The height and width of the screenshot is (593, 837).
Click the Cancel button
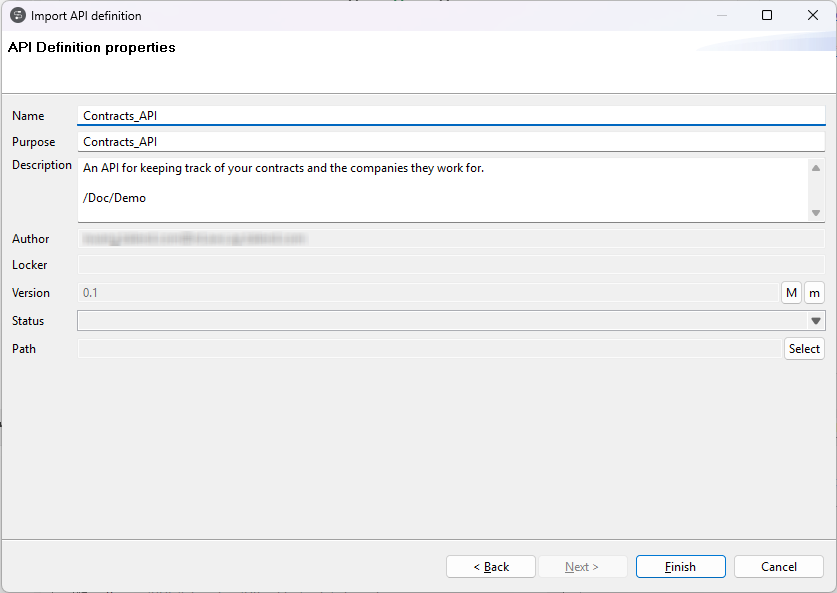[778, 566]
